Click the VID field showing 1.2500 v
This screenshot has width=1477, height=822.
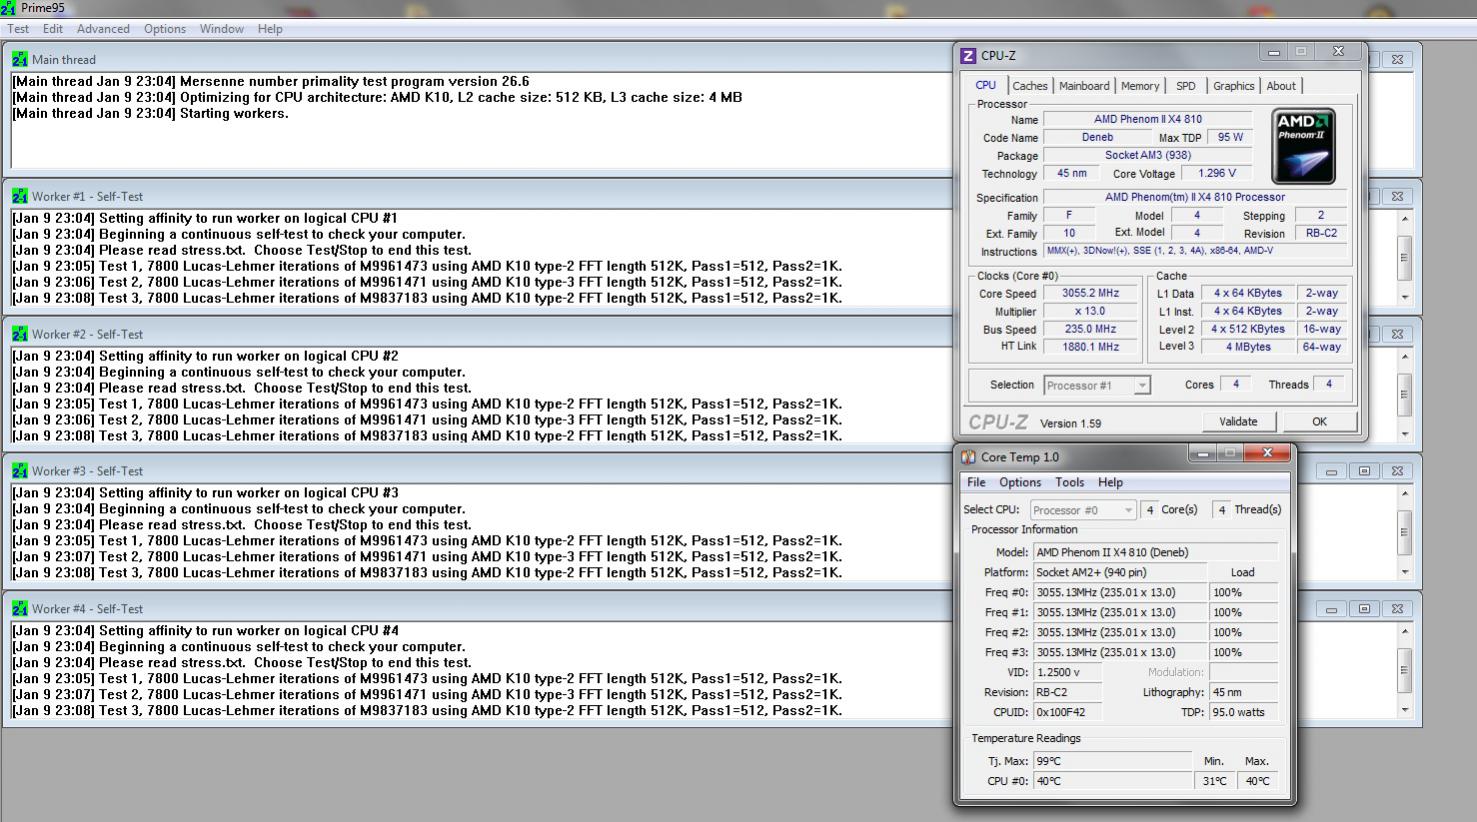[x=1067, y=672]
